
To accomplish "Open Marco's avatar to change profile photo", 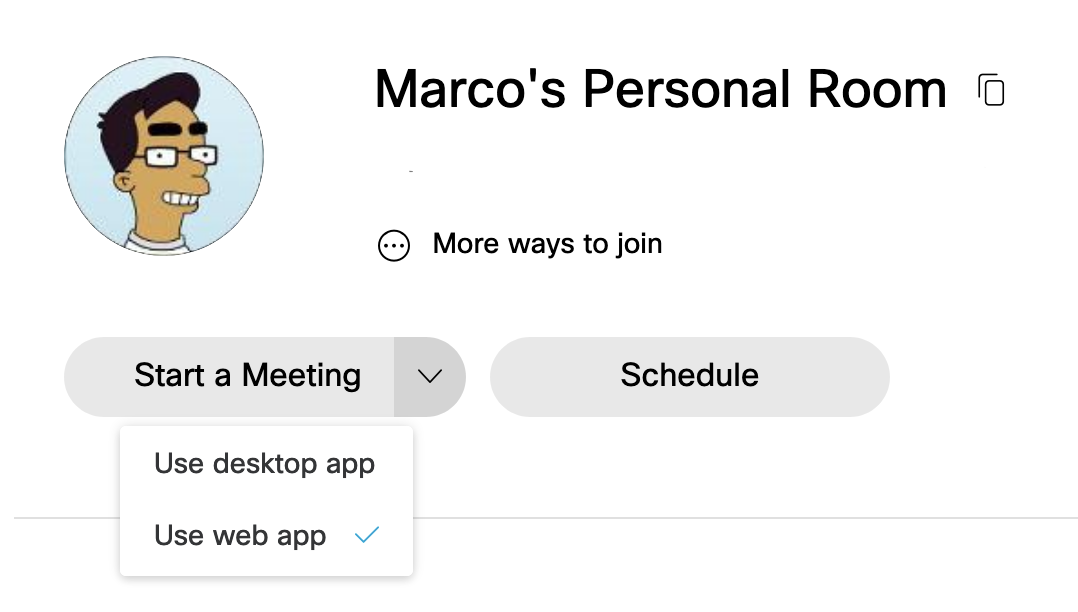I will (x=164, y=155).
